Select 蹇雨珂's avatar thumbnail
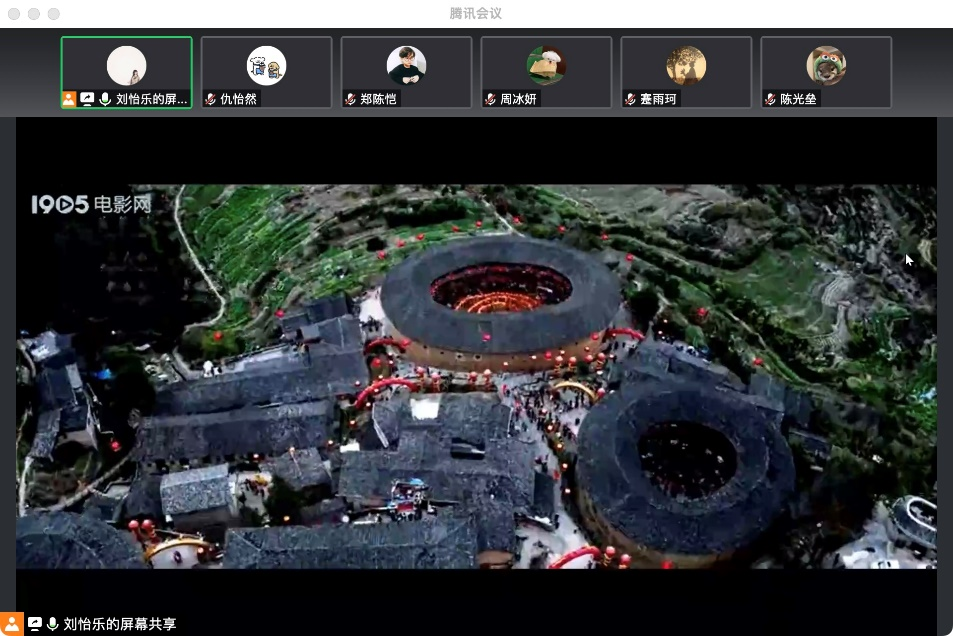 686,66
